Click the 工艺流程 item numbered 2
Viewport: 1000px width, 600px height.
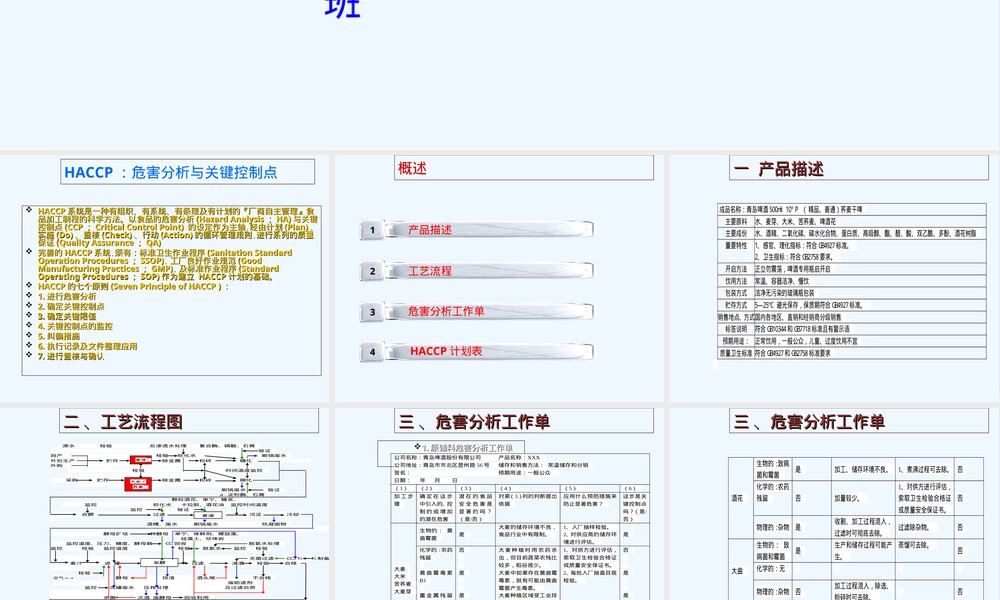tap(476, 271)
